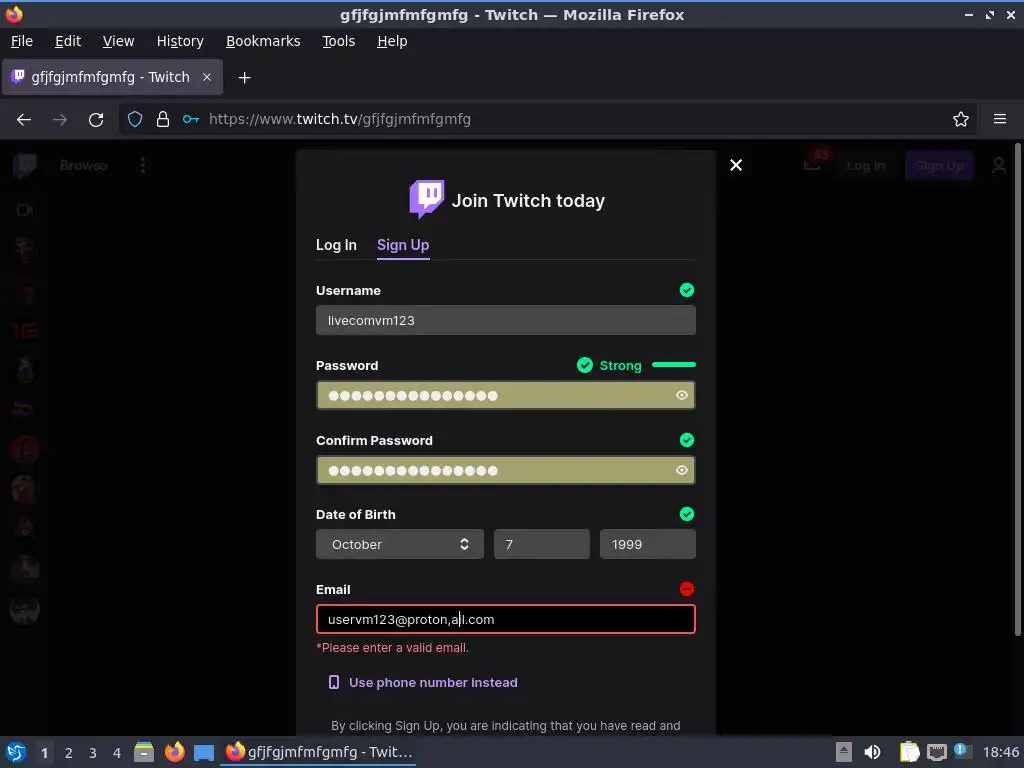Click the birth year field showing 1999
The height and width of the screenshot is (768, 1024).
pyautogui.click(x=647, y=544)
